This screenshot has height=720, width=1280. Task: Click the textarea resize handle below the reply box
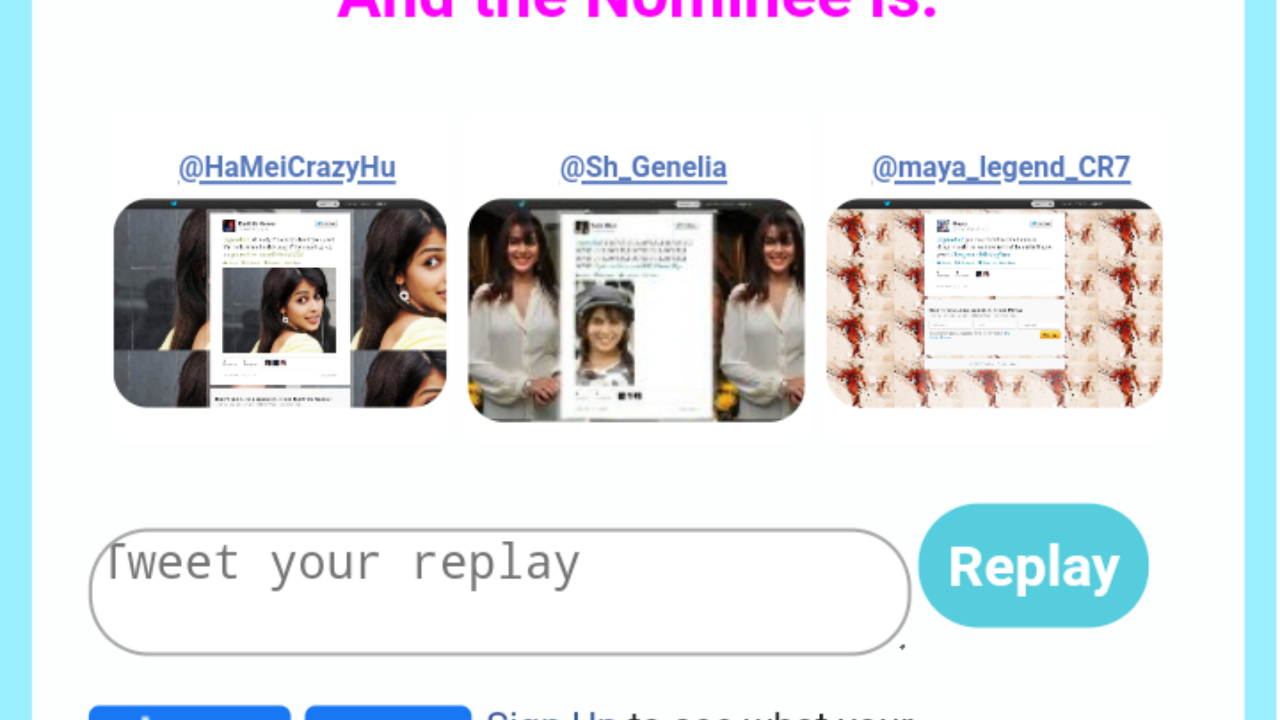902,647
